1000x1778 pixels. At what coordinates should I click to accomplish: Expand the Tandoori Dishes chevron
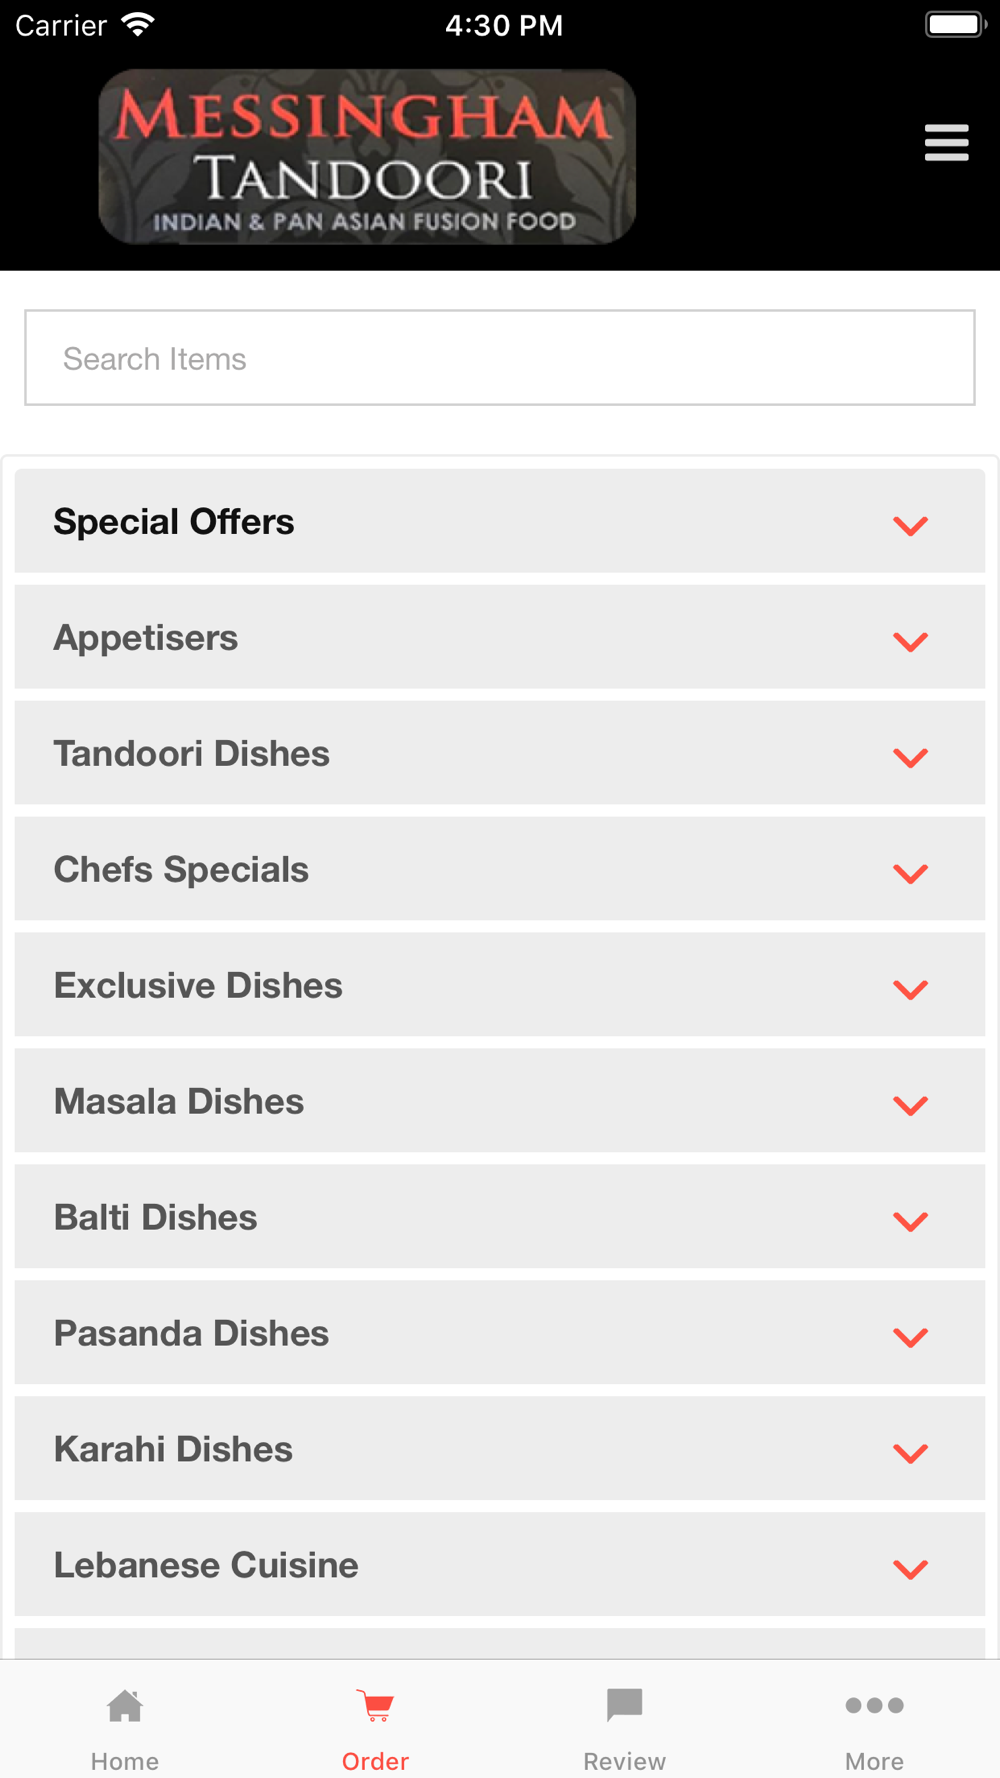tap(911, 757)
